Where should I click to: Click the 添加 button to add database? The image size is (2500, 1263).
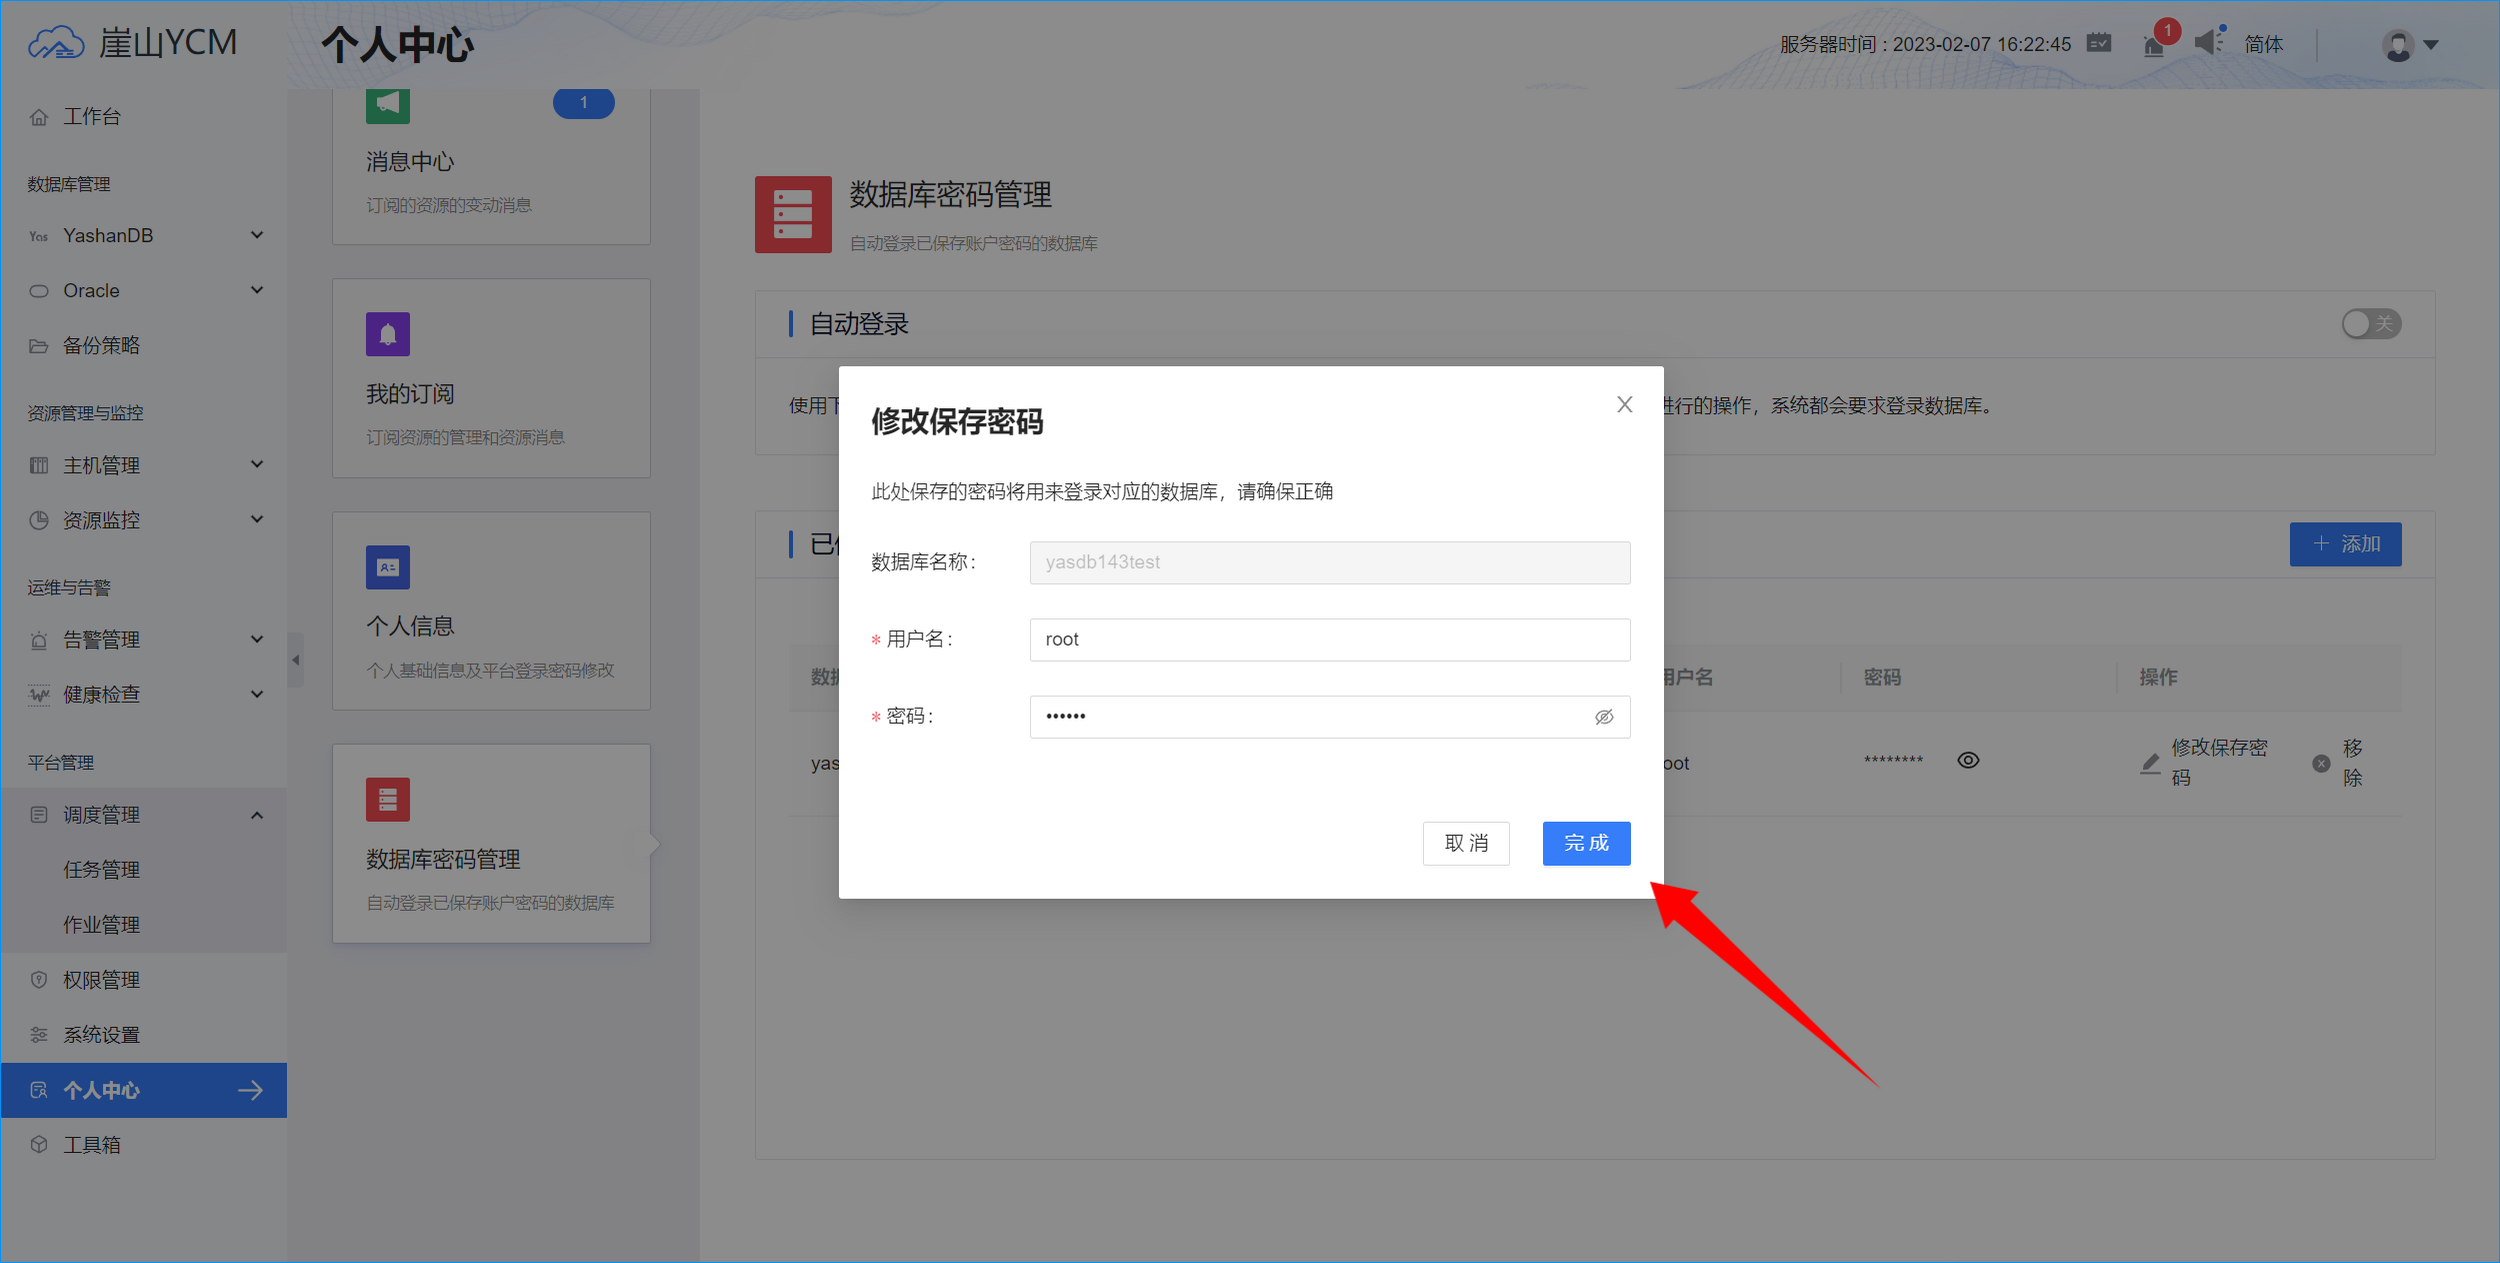click(2345, 544)
